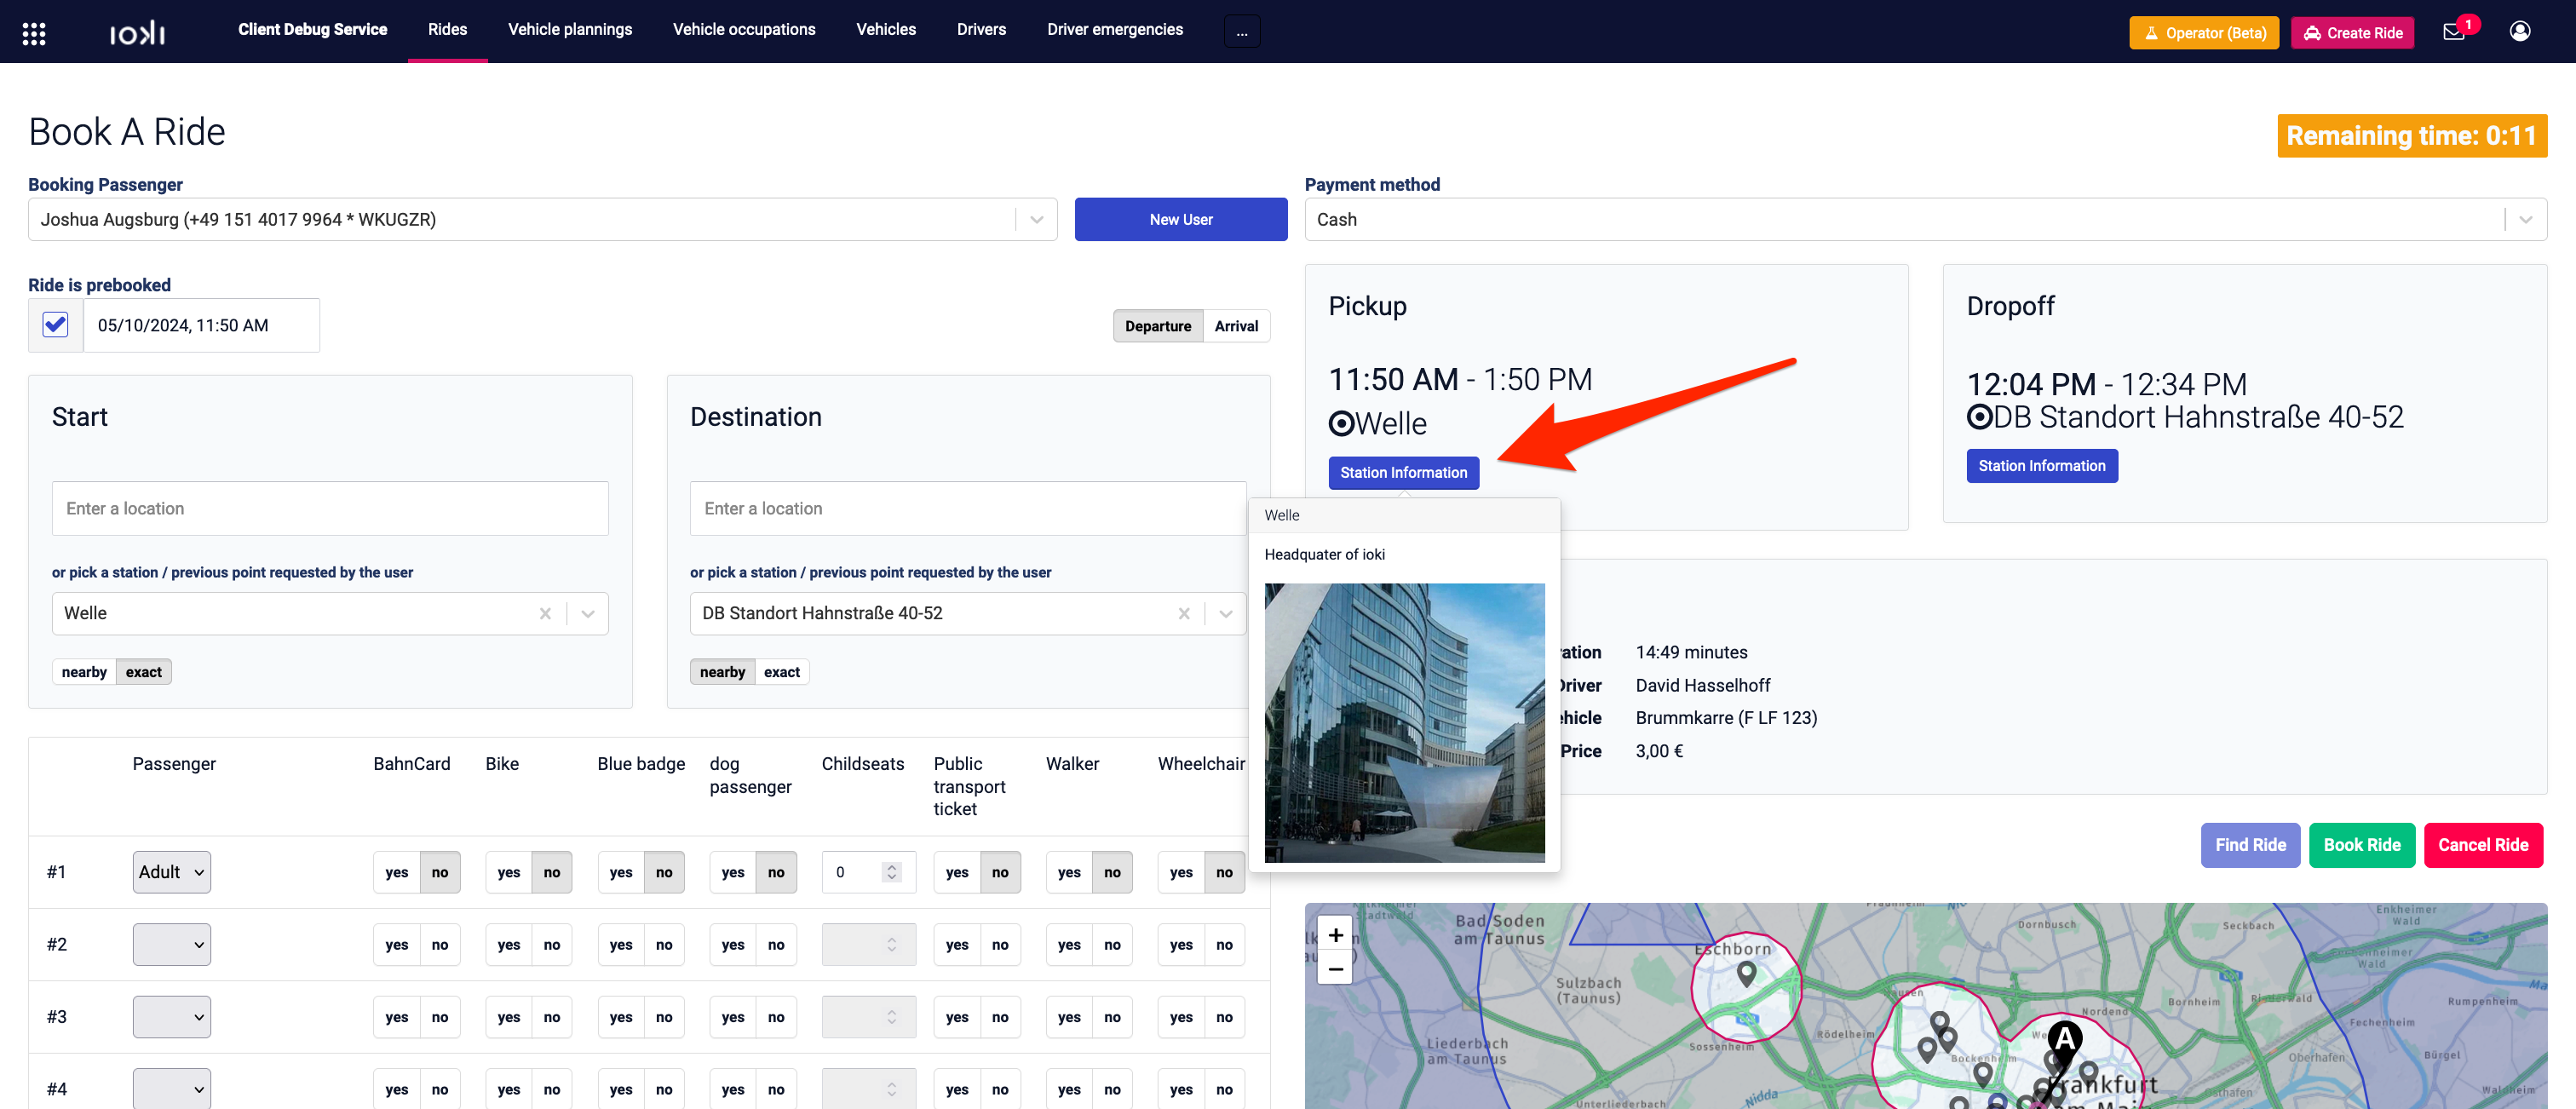Click the Create Ride button in header
The width and height of the screenshot is (2576, 1109).
coord(2353,33)
